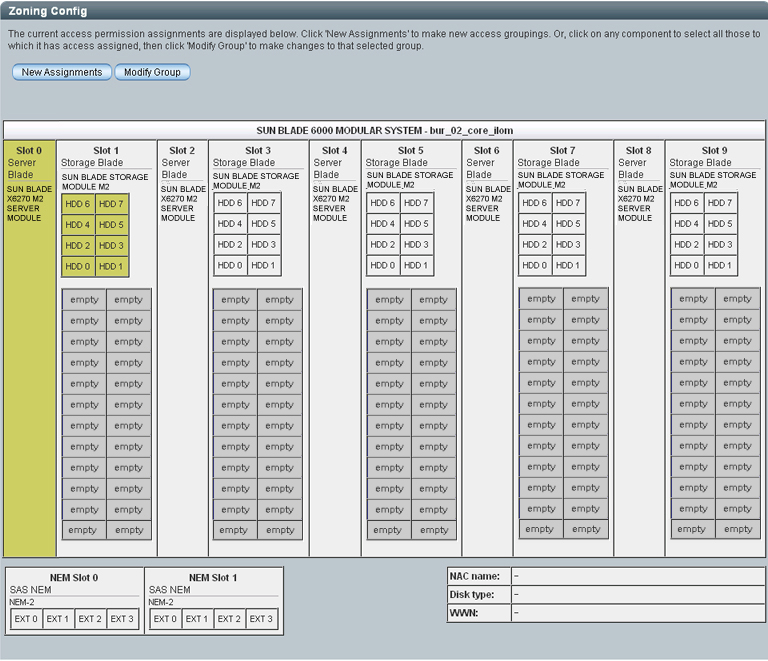
Task: Select the Slot 8 server blade
Action: click(639, 349)
